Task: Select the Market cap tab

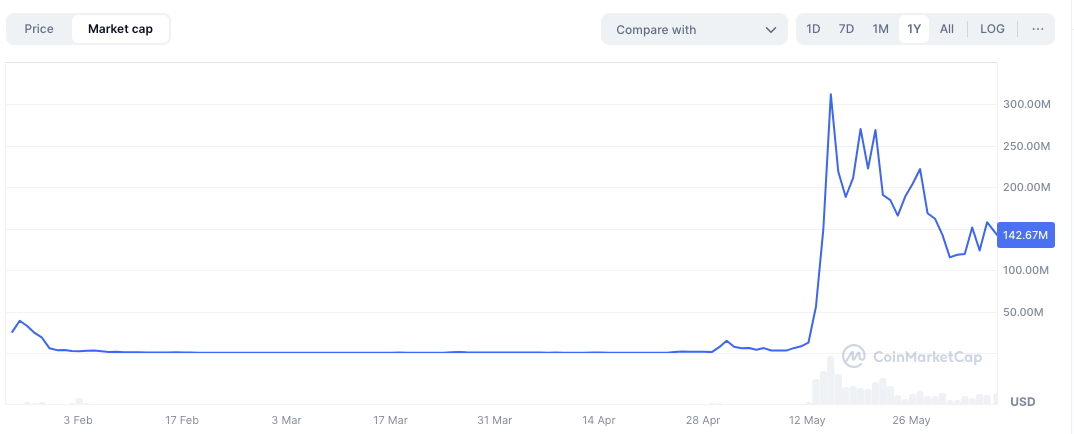Action: tap(120, 29)
